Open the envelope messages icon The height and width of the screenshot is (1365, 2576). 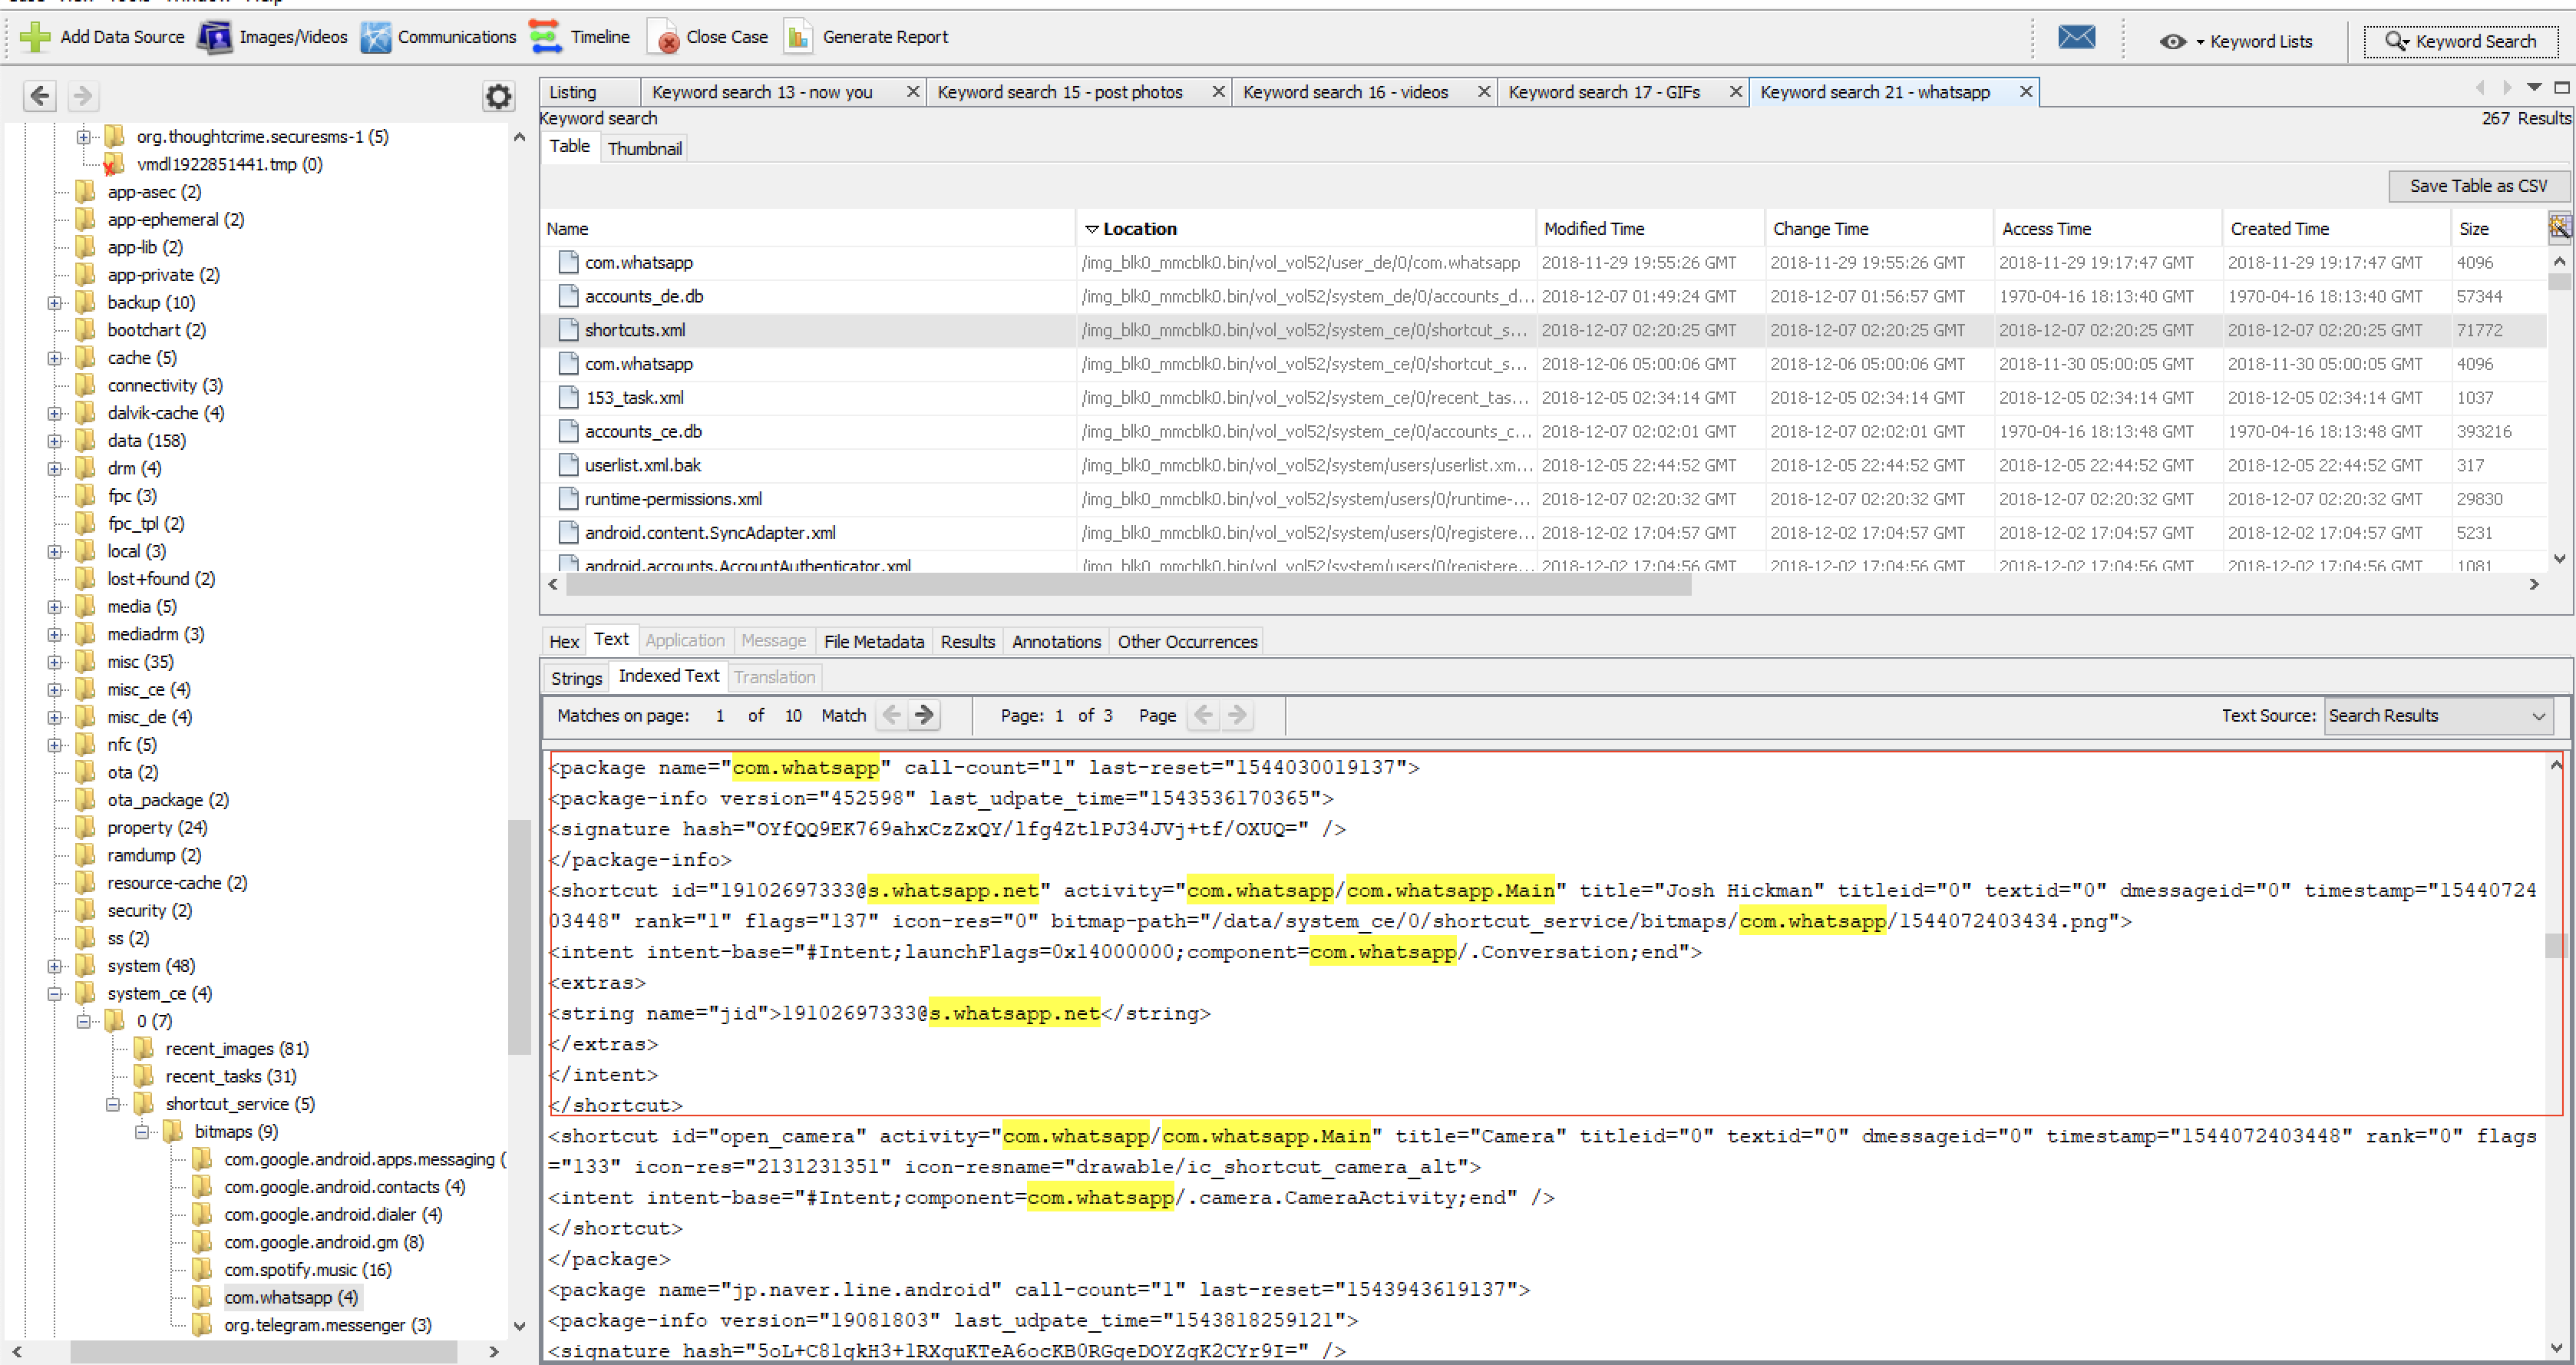tap(2076, 38)
